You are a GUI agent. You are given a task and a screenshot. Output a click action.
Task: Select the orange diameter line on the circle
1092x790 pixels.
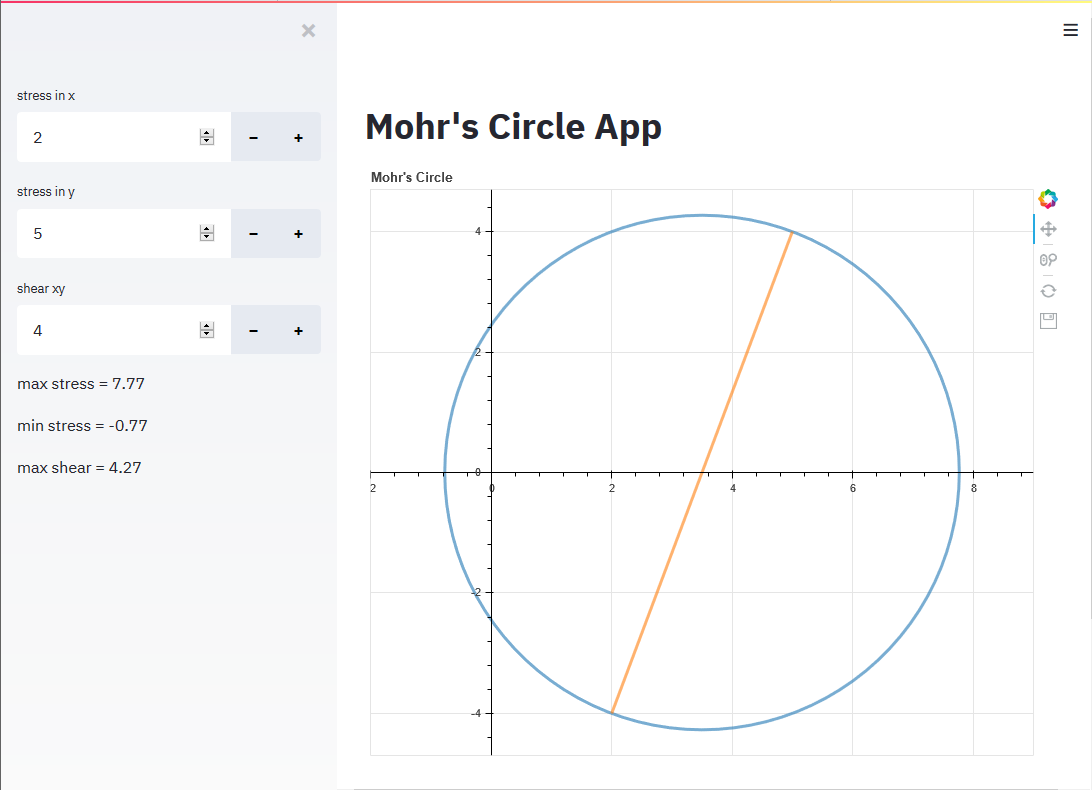pos(700,470)
